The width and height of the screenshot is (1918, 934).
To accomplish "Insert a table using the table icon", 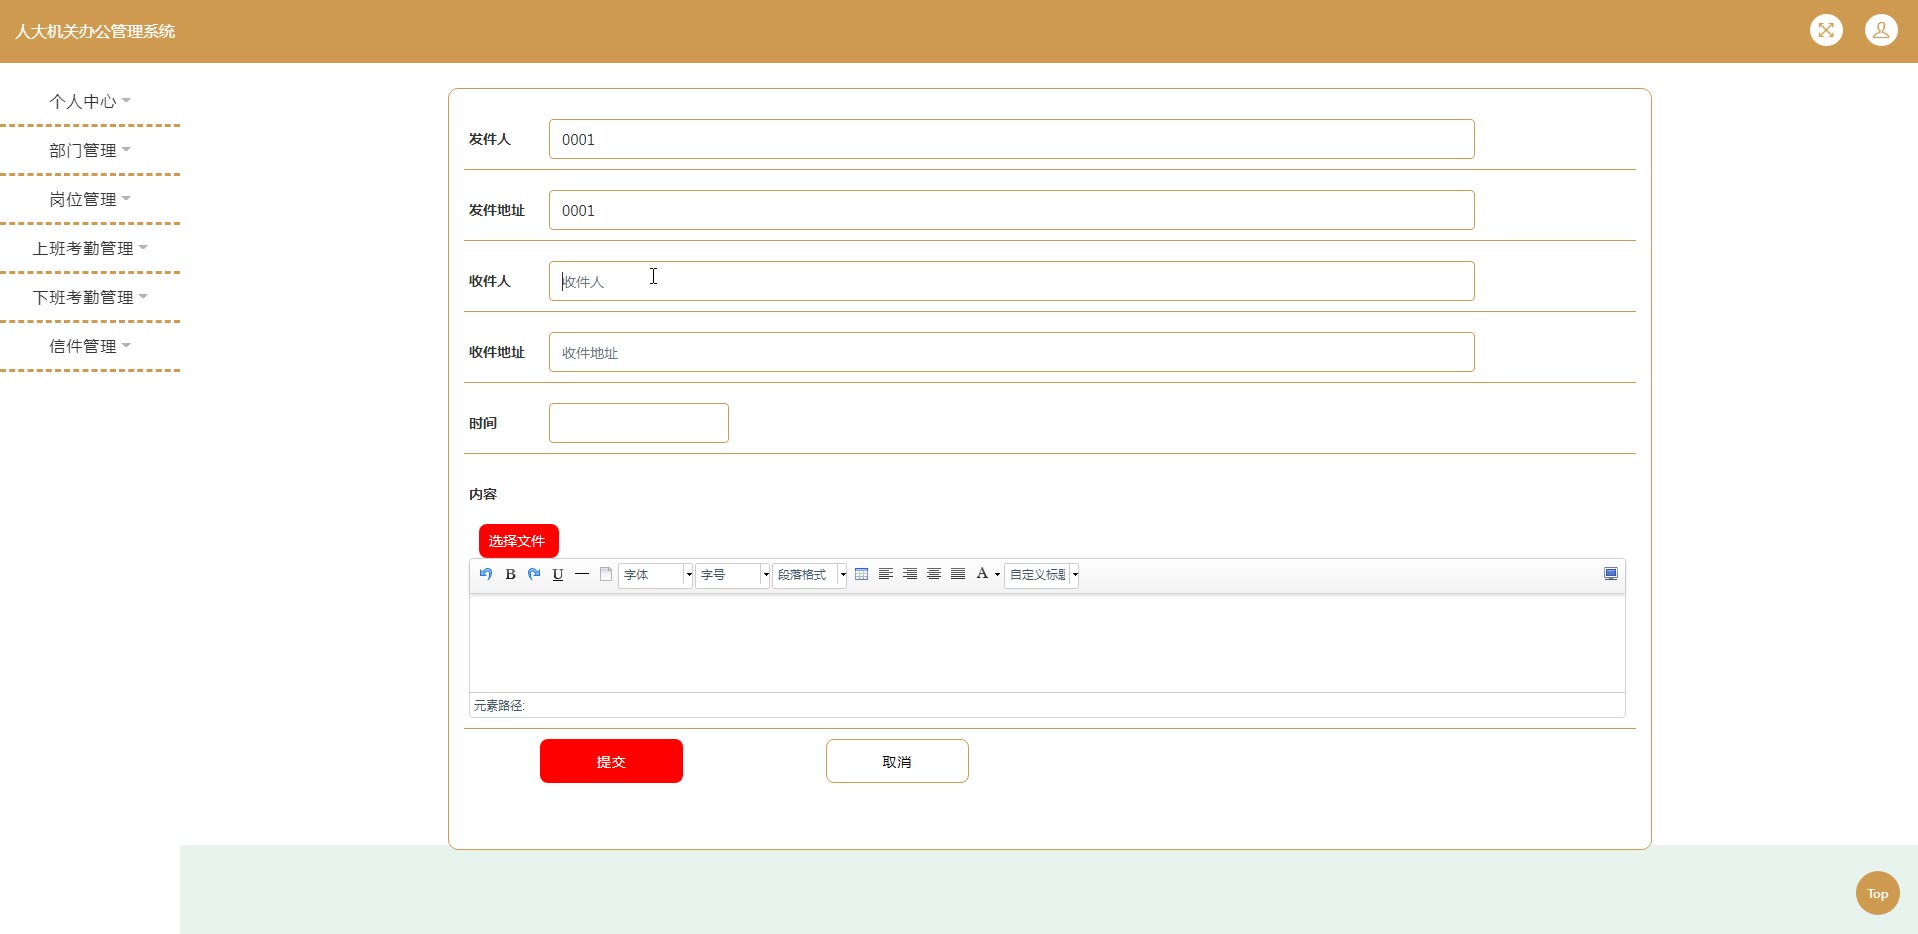I will (x=862, y=574).
